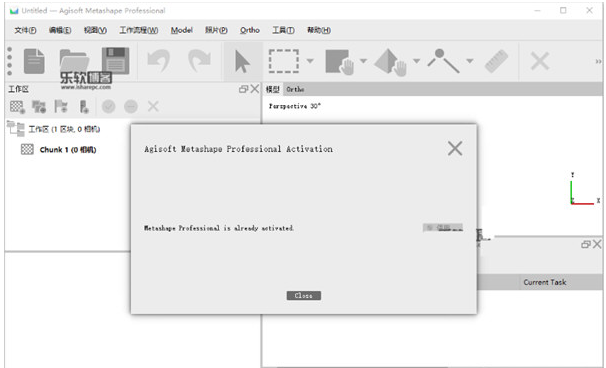Open draw polyline tool dropdown arrow
The image size is (606, 368).
click(x=470, y=61)
